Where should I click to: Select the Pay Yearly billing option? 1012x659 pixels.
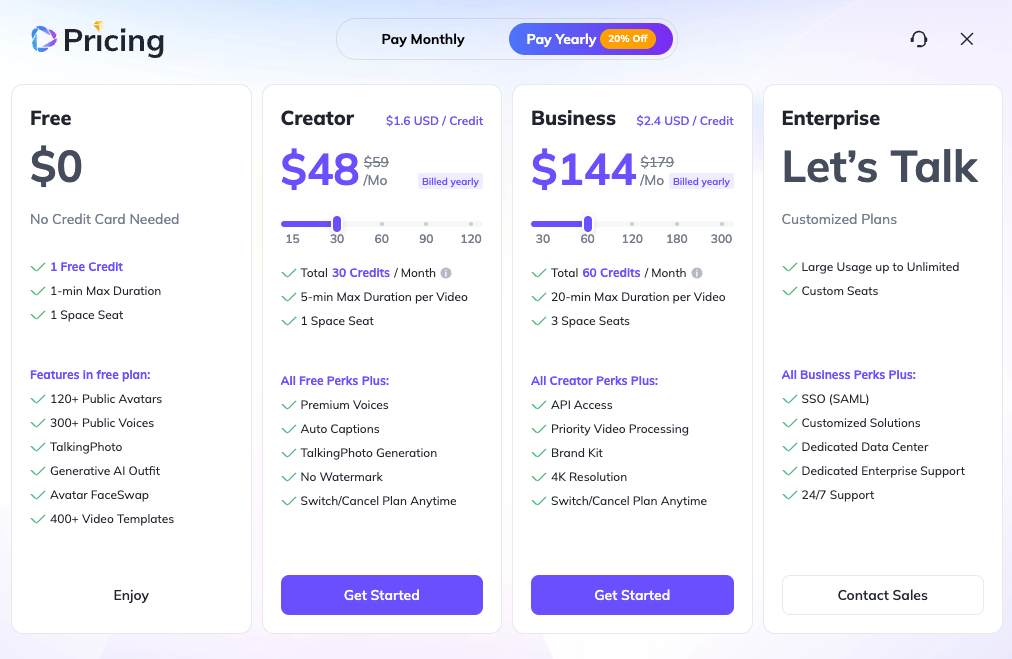561,40
